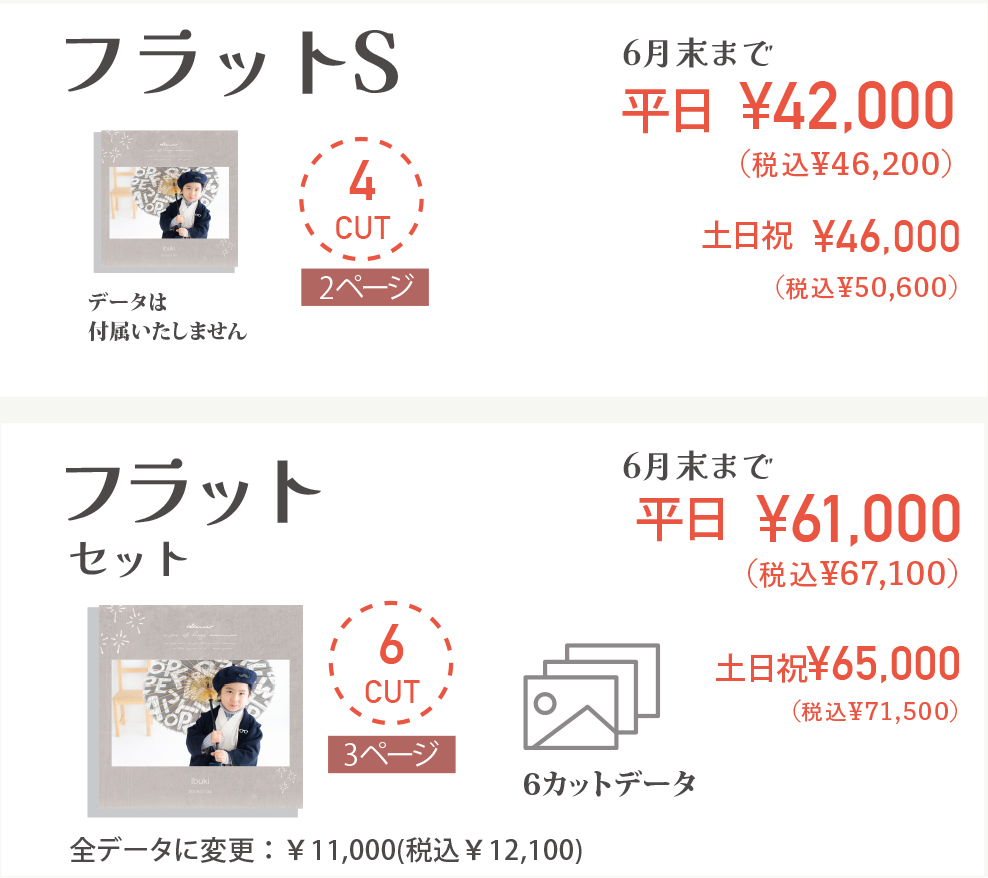Click the 土日祝 ¥65,000 price
This screenshot has height=878, width=988.
[837, 665]
